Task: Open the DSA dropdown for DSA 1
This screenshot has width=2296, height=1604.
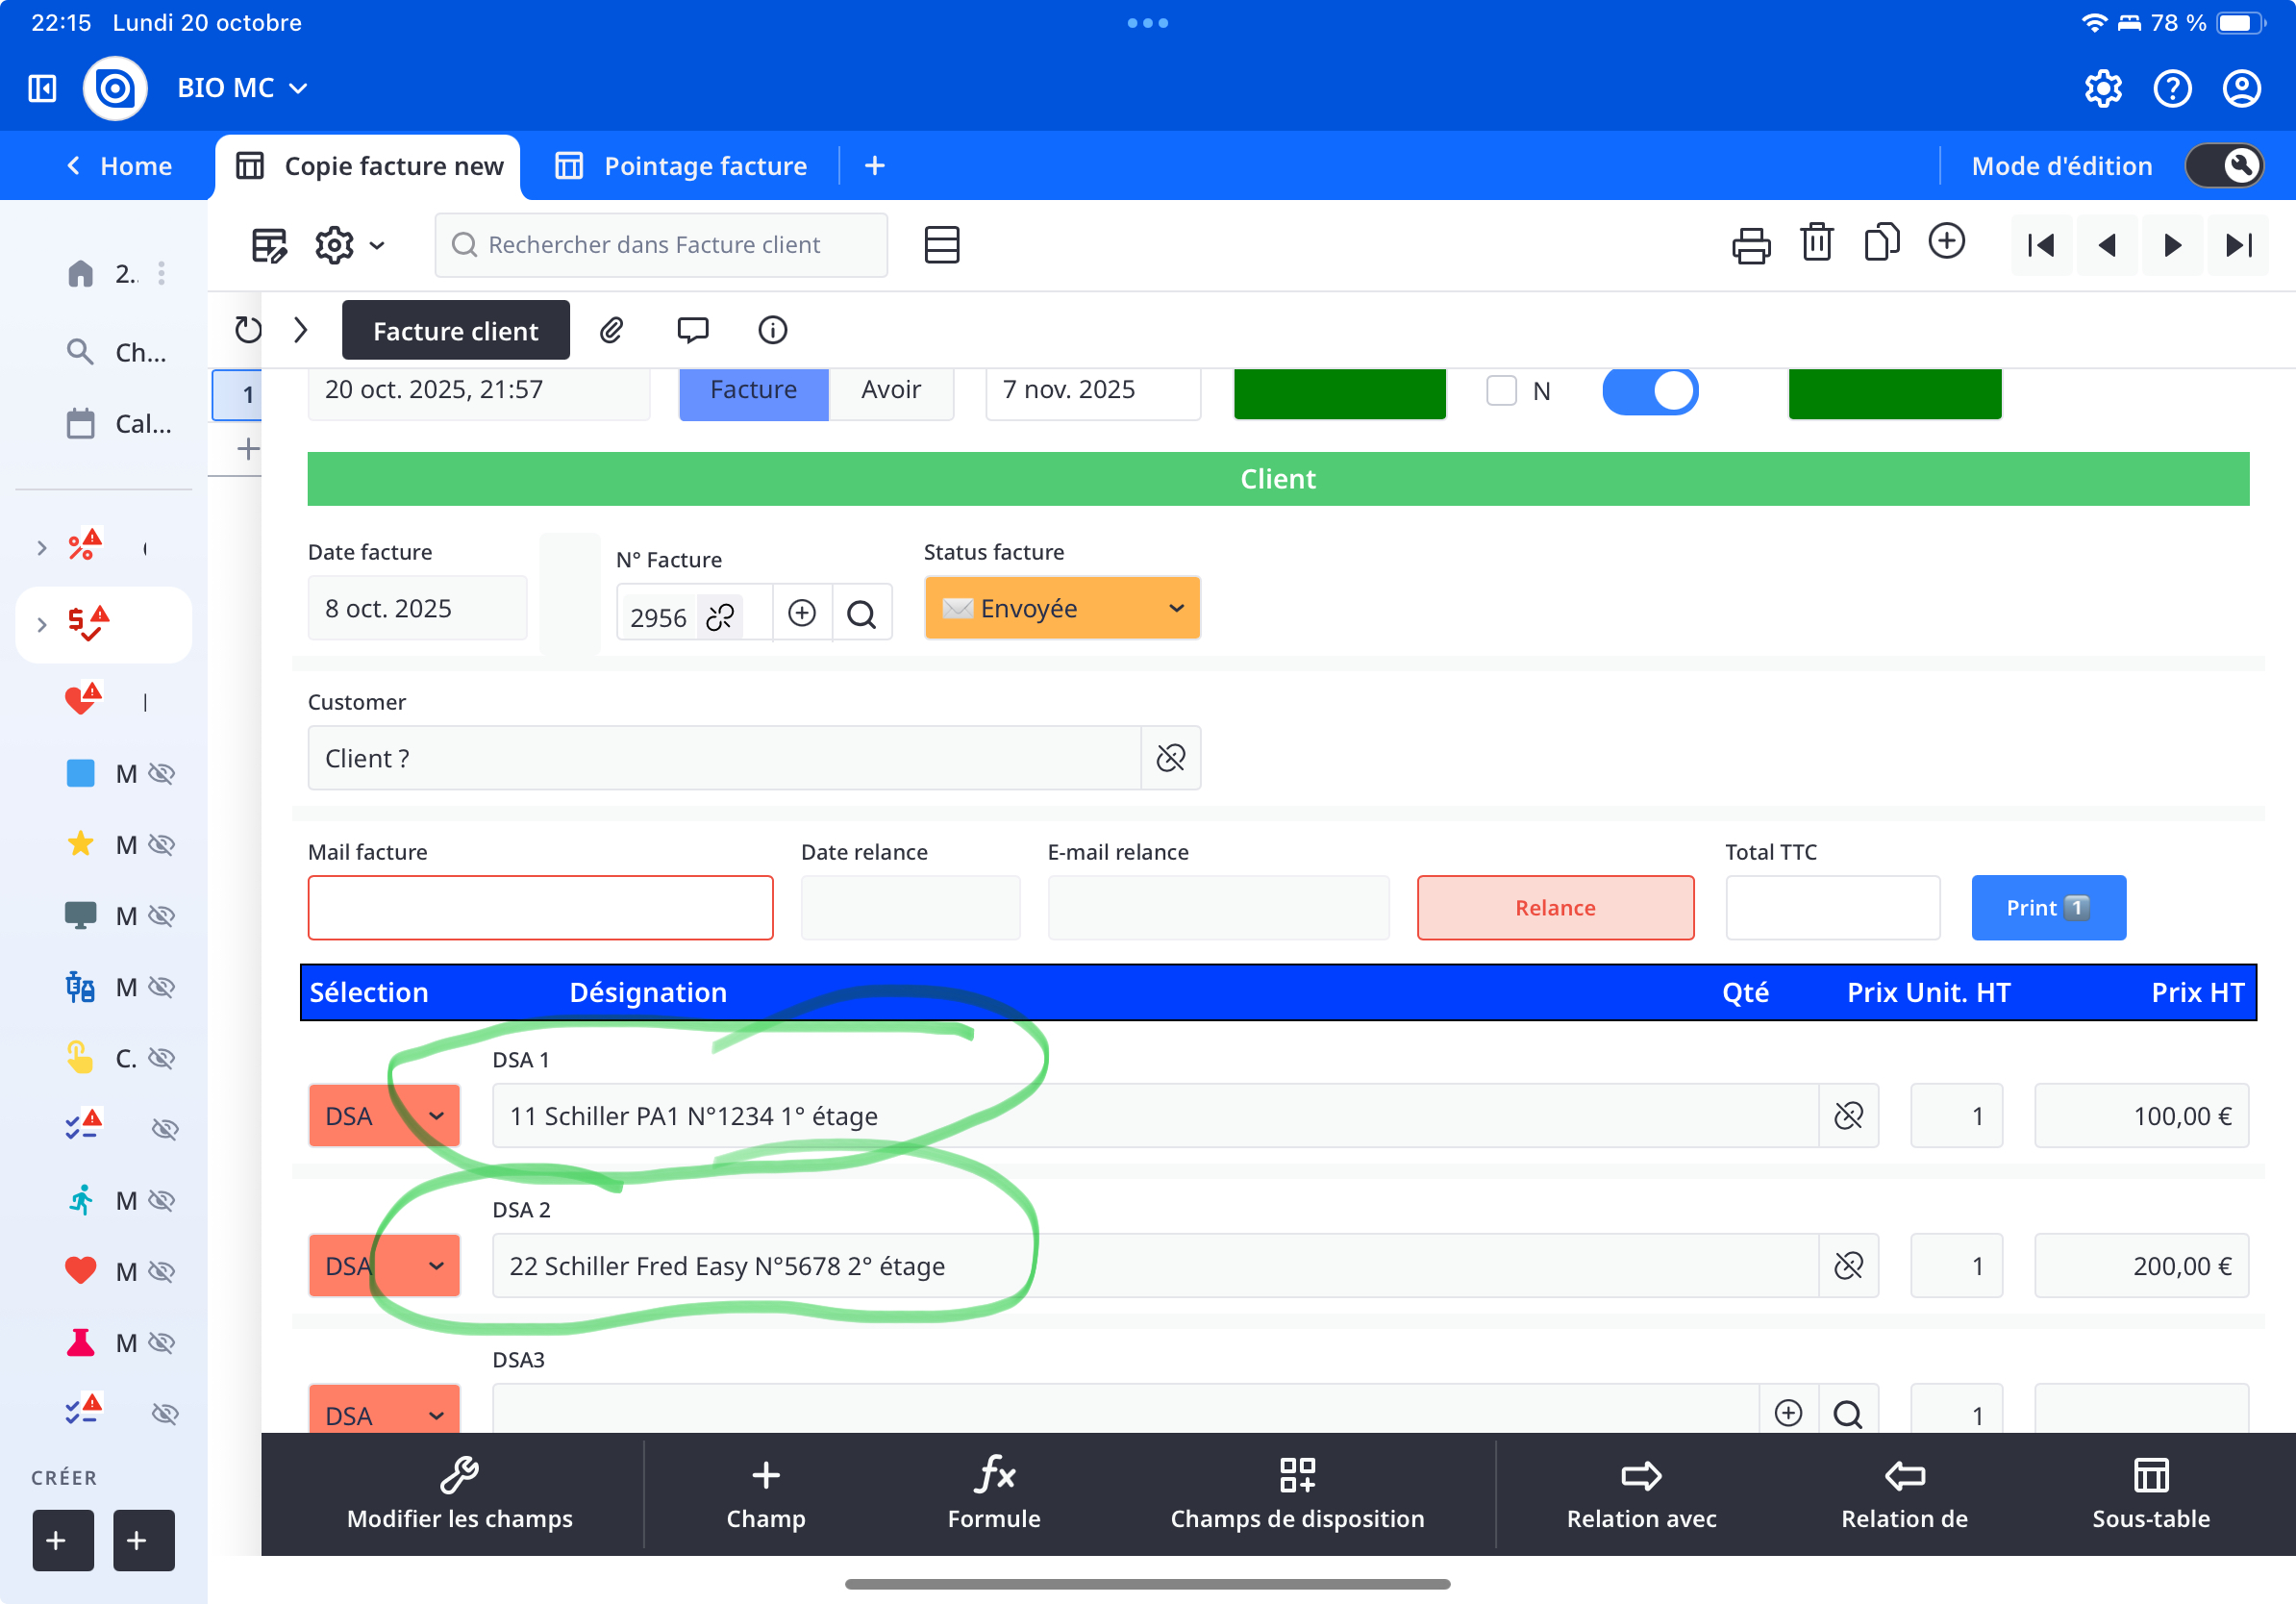Action: [384, 1116]
